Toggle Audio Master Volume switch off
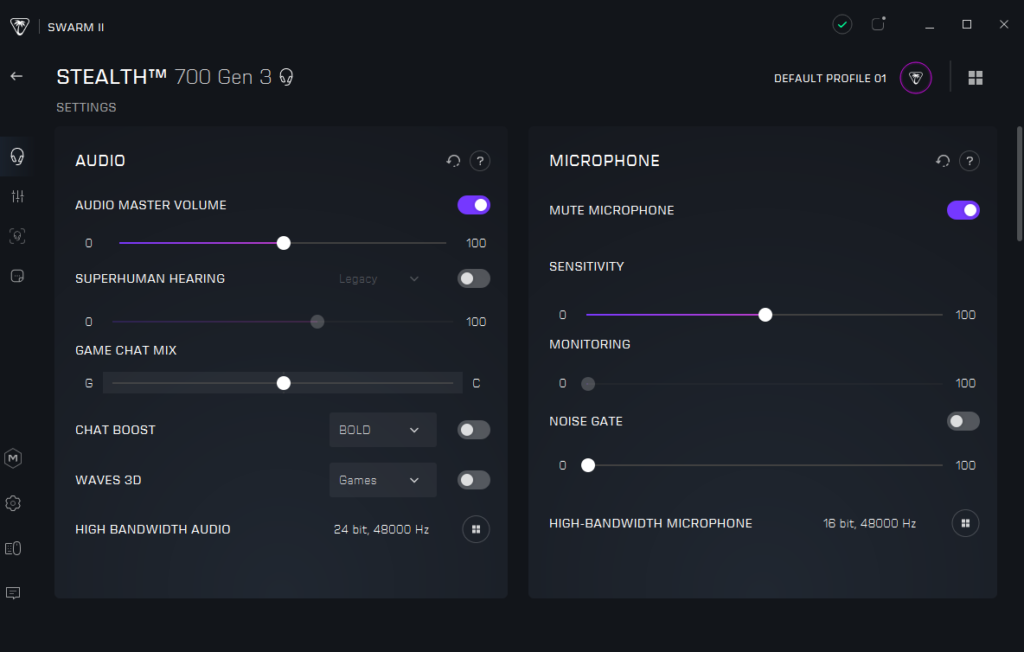This screenshot has height=652, width=1024. click(x=474, y=205)
